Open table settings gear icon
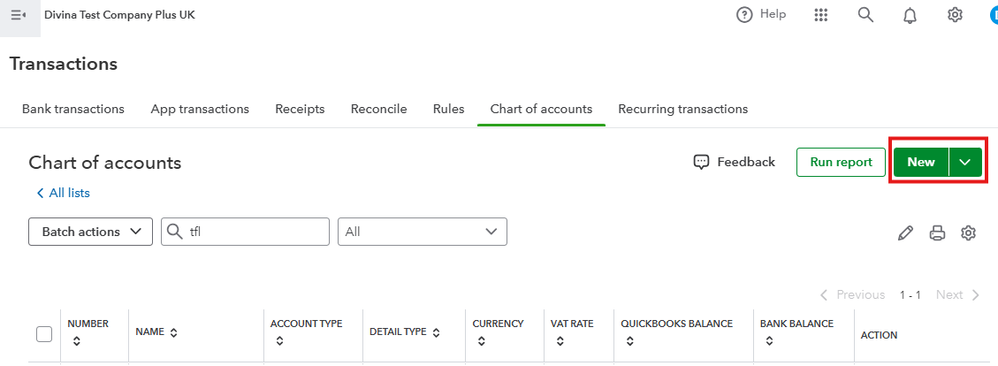 968,233
